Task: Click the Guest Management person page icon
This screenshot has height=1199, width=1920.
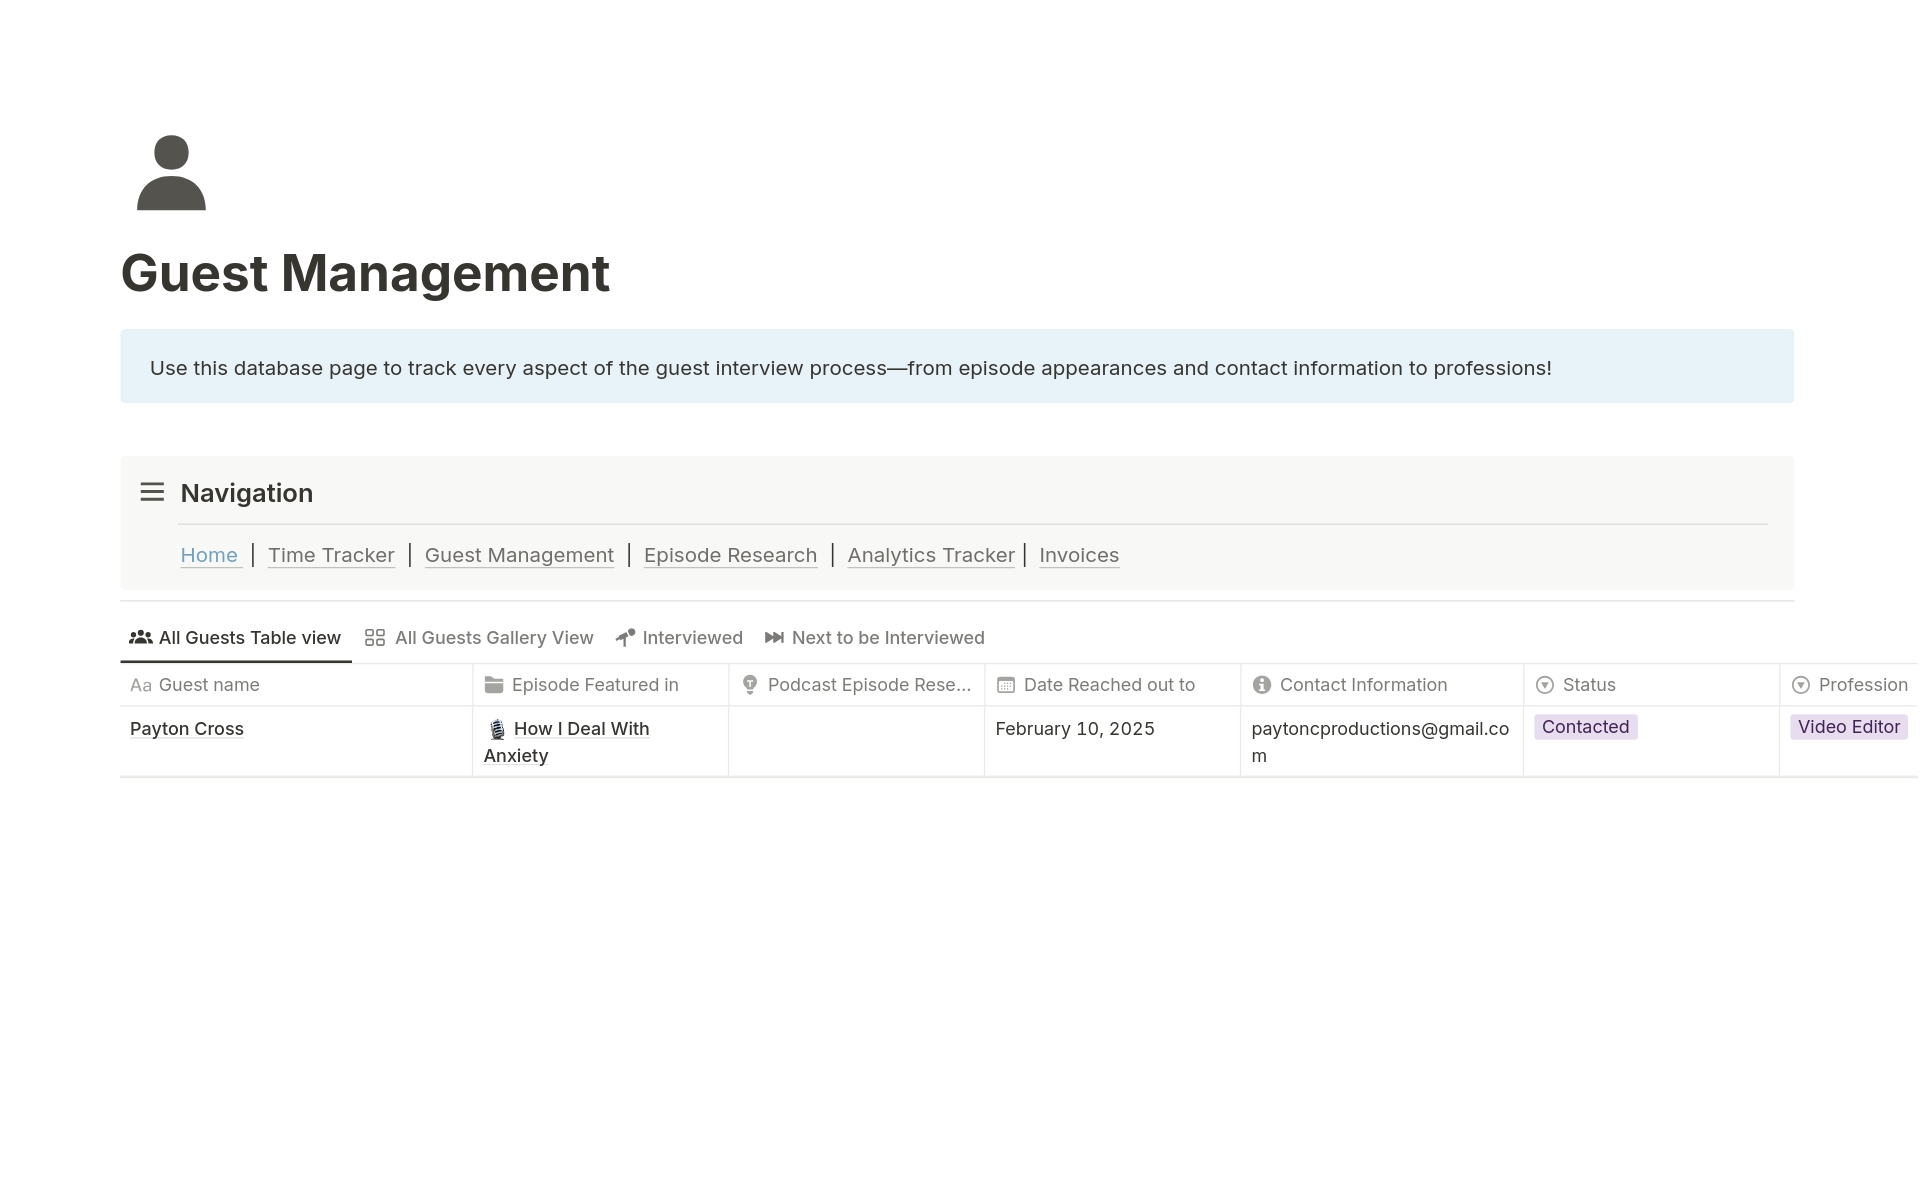Action: point(171,173)
